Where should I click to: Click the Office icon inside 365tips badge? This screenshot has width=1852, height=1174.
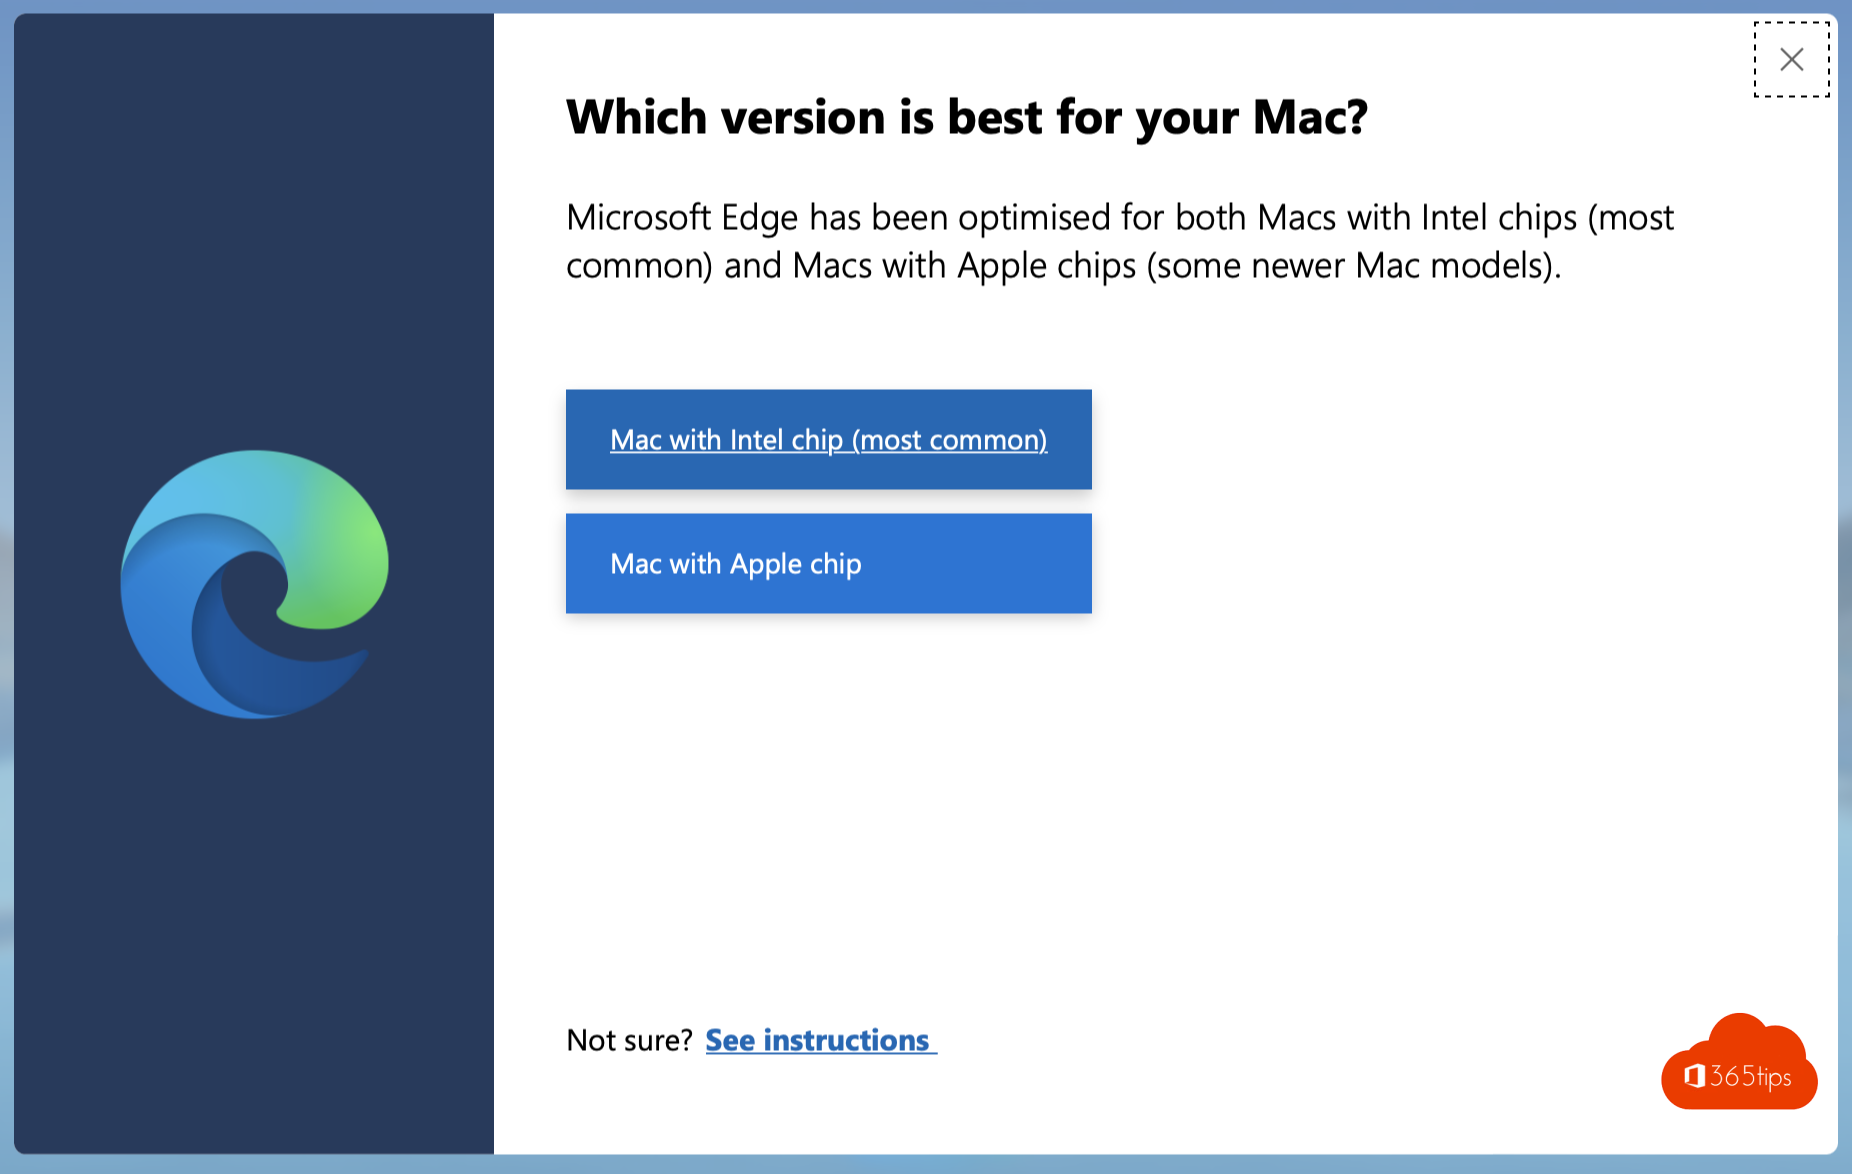pos(1694,1076)
